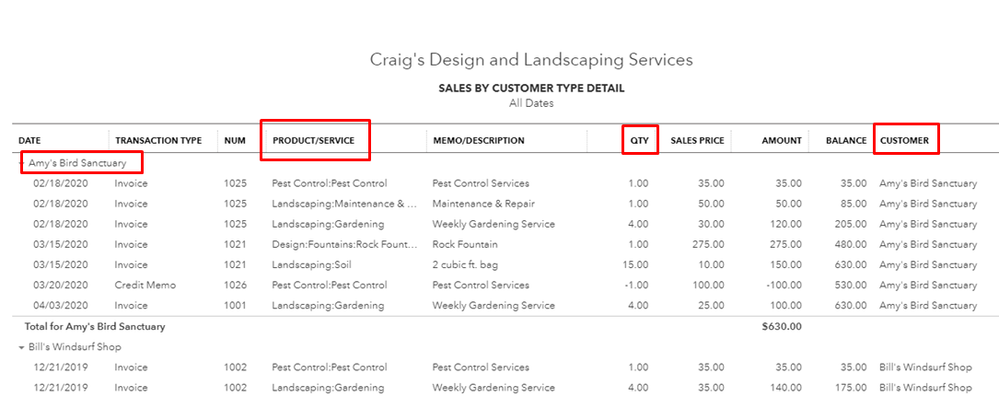Open invoice number 1026
The height and width of the screenshot is (410, 999).
[x=235, y=285]
